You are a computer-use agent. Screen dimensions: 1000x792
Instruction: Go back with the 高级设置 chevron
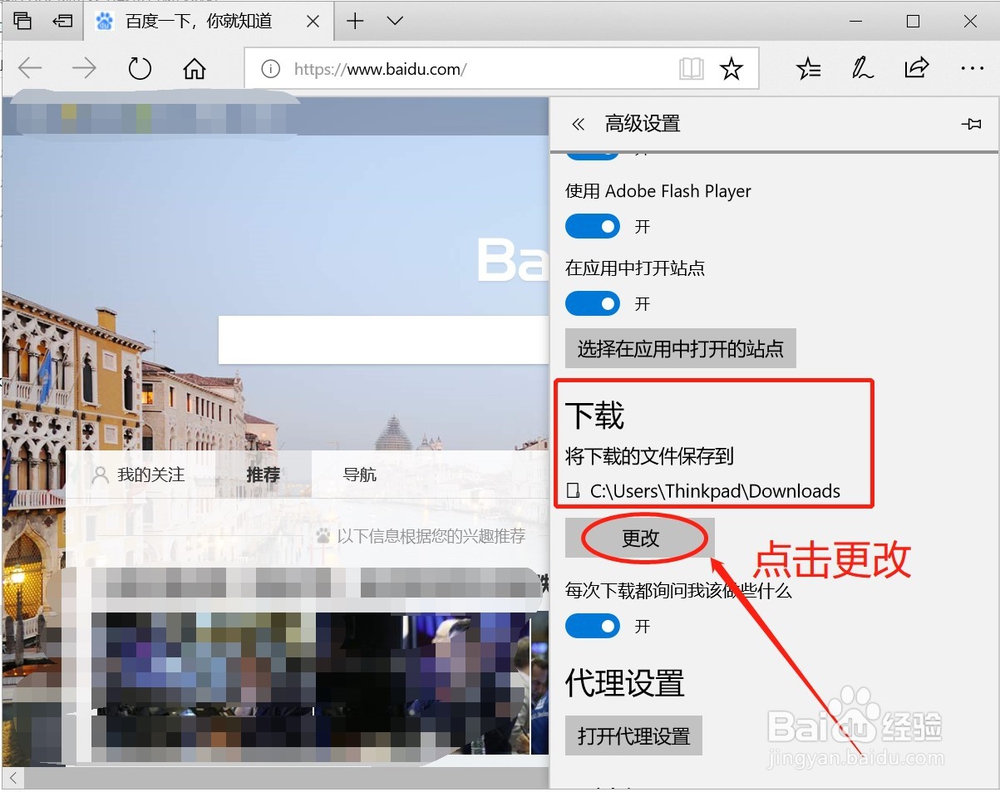click(x=578, y=123)
